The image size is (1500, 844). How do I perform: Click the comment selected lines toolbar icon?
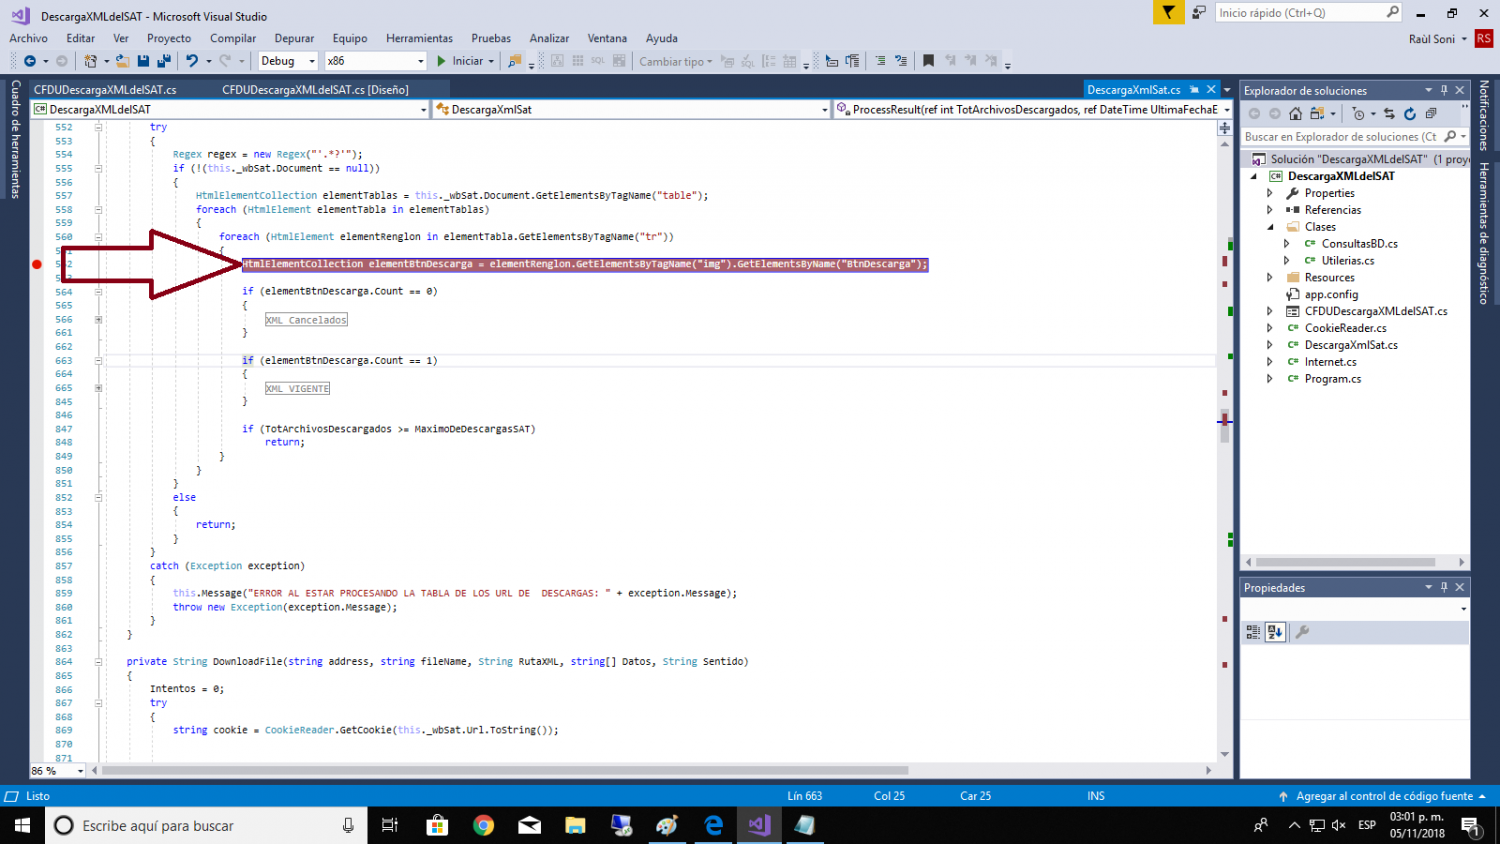(x=880, y=61)
